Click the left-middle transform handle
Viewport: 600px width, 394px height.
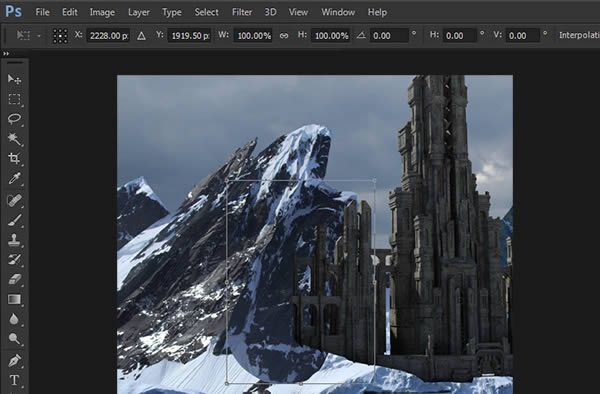227,282
